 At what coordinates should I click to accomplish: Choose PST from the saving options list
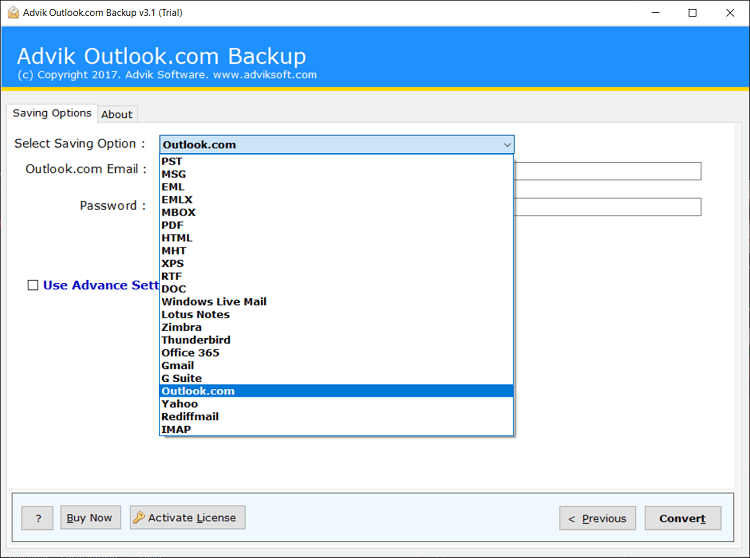(336, 161)
